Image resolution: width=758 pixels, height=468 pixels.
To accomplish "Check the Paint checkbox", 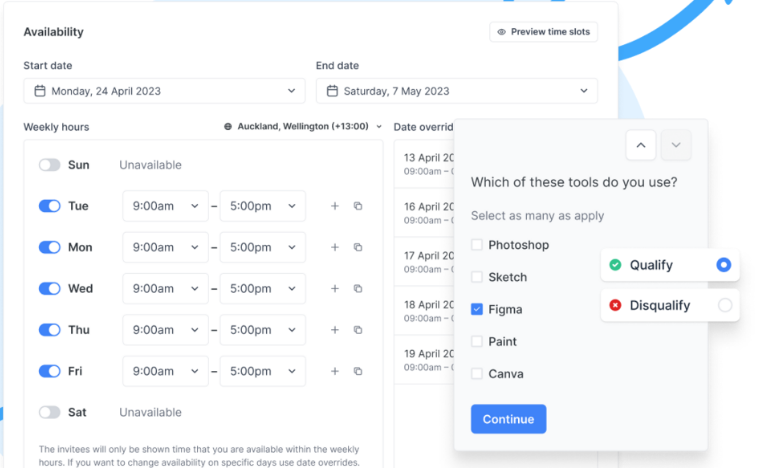I will coord(477,341).
